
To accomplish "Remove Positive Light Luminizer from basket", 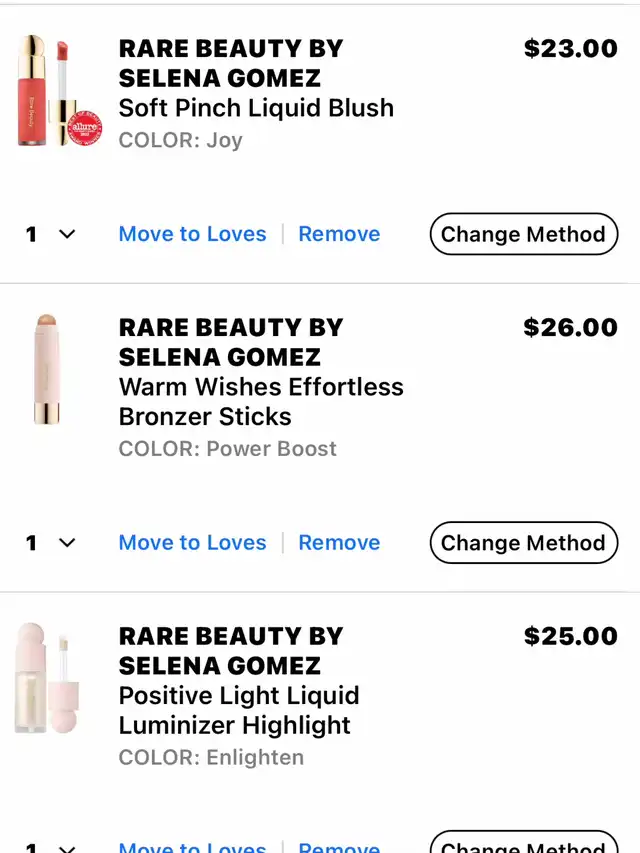I will 340,847.
